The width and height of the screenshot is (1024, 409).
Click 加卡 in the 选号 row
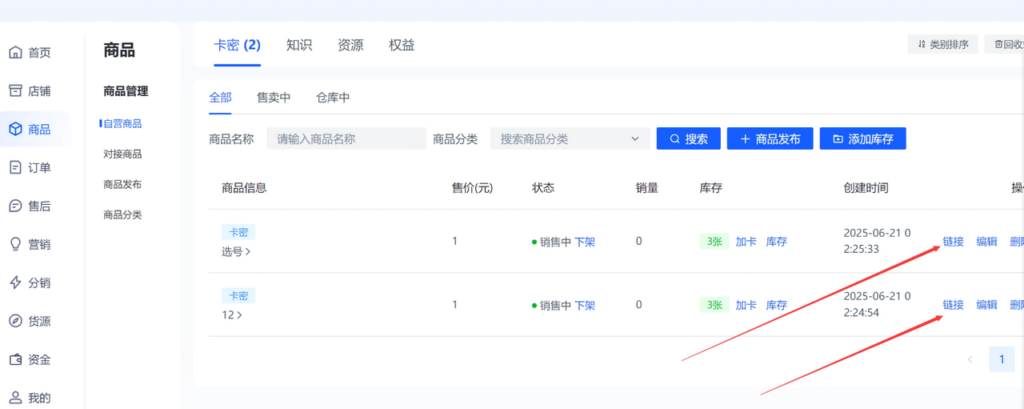click(x=746, y=242)
